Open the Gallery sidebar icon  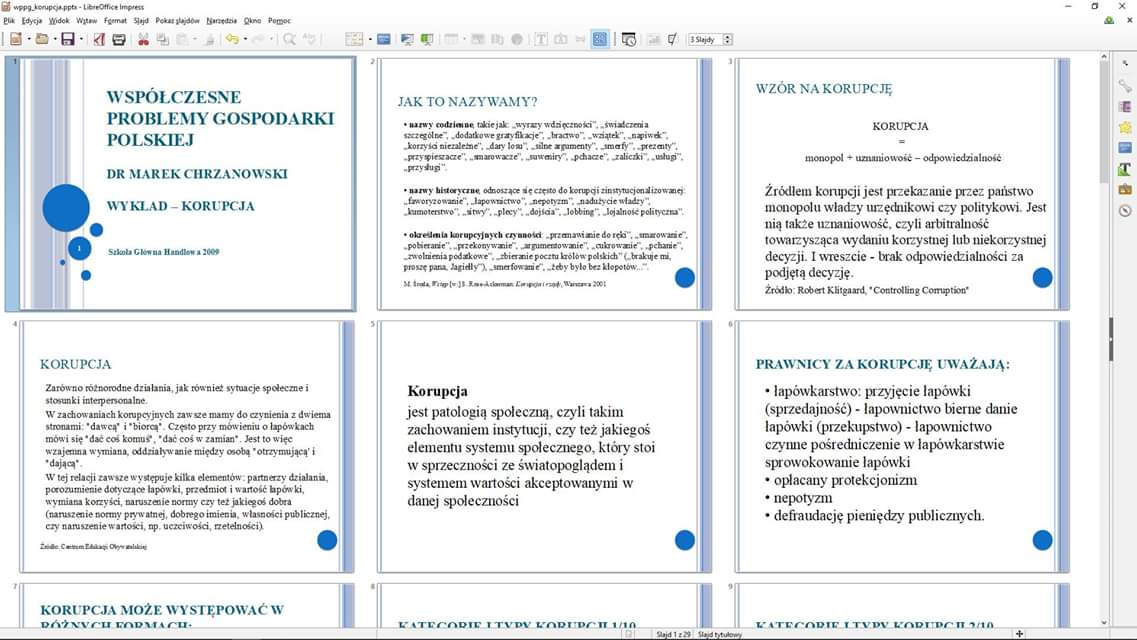[1125, 189]
